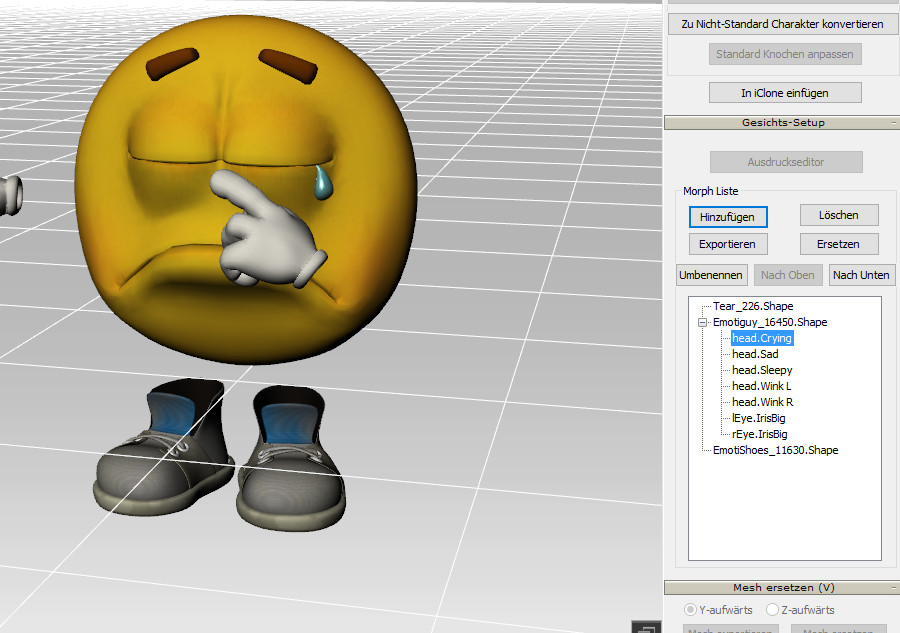Click Zu Nicht-Standard Charakter konvertieren button
This screenshot has width=900, height=633.
[782, 24]
